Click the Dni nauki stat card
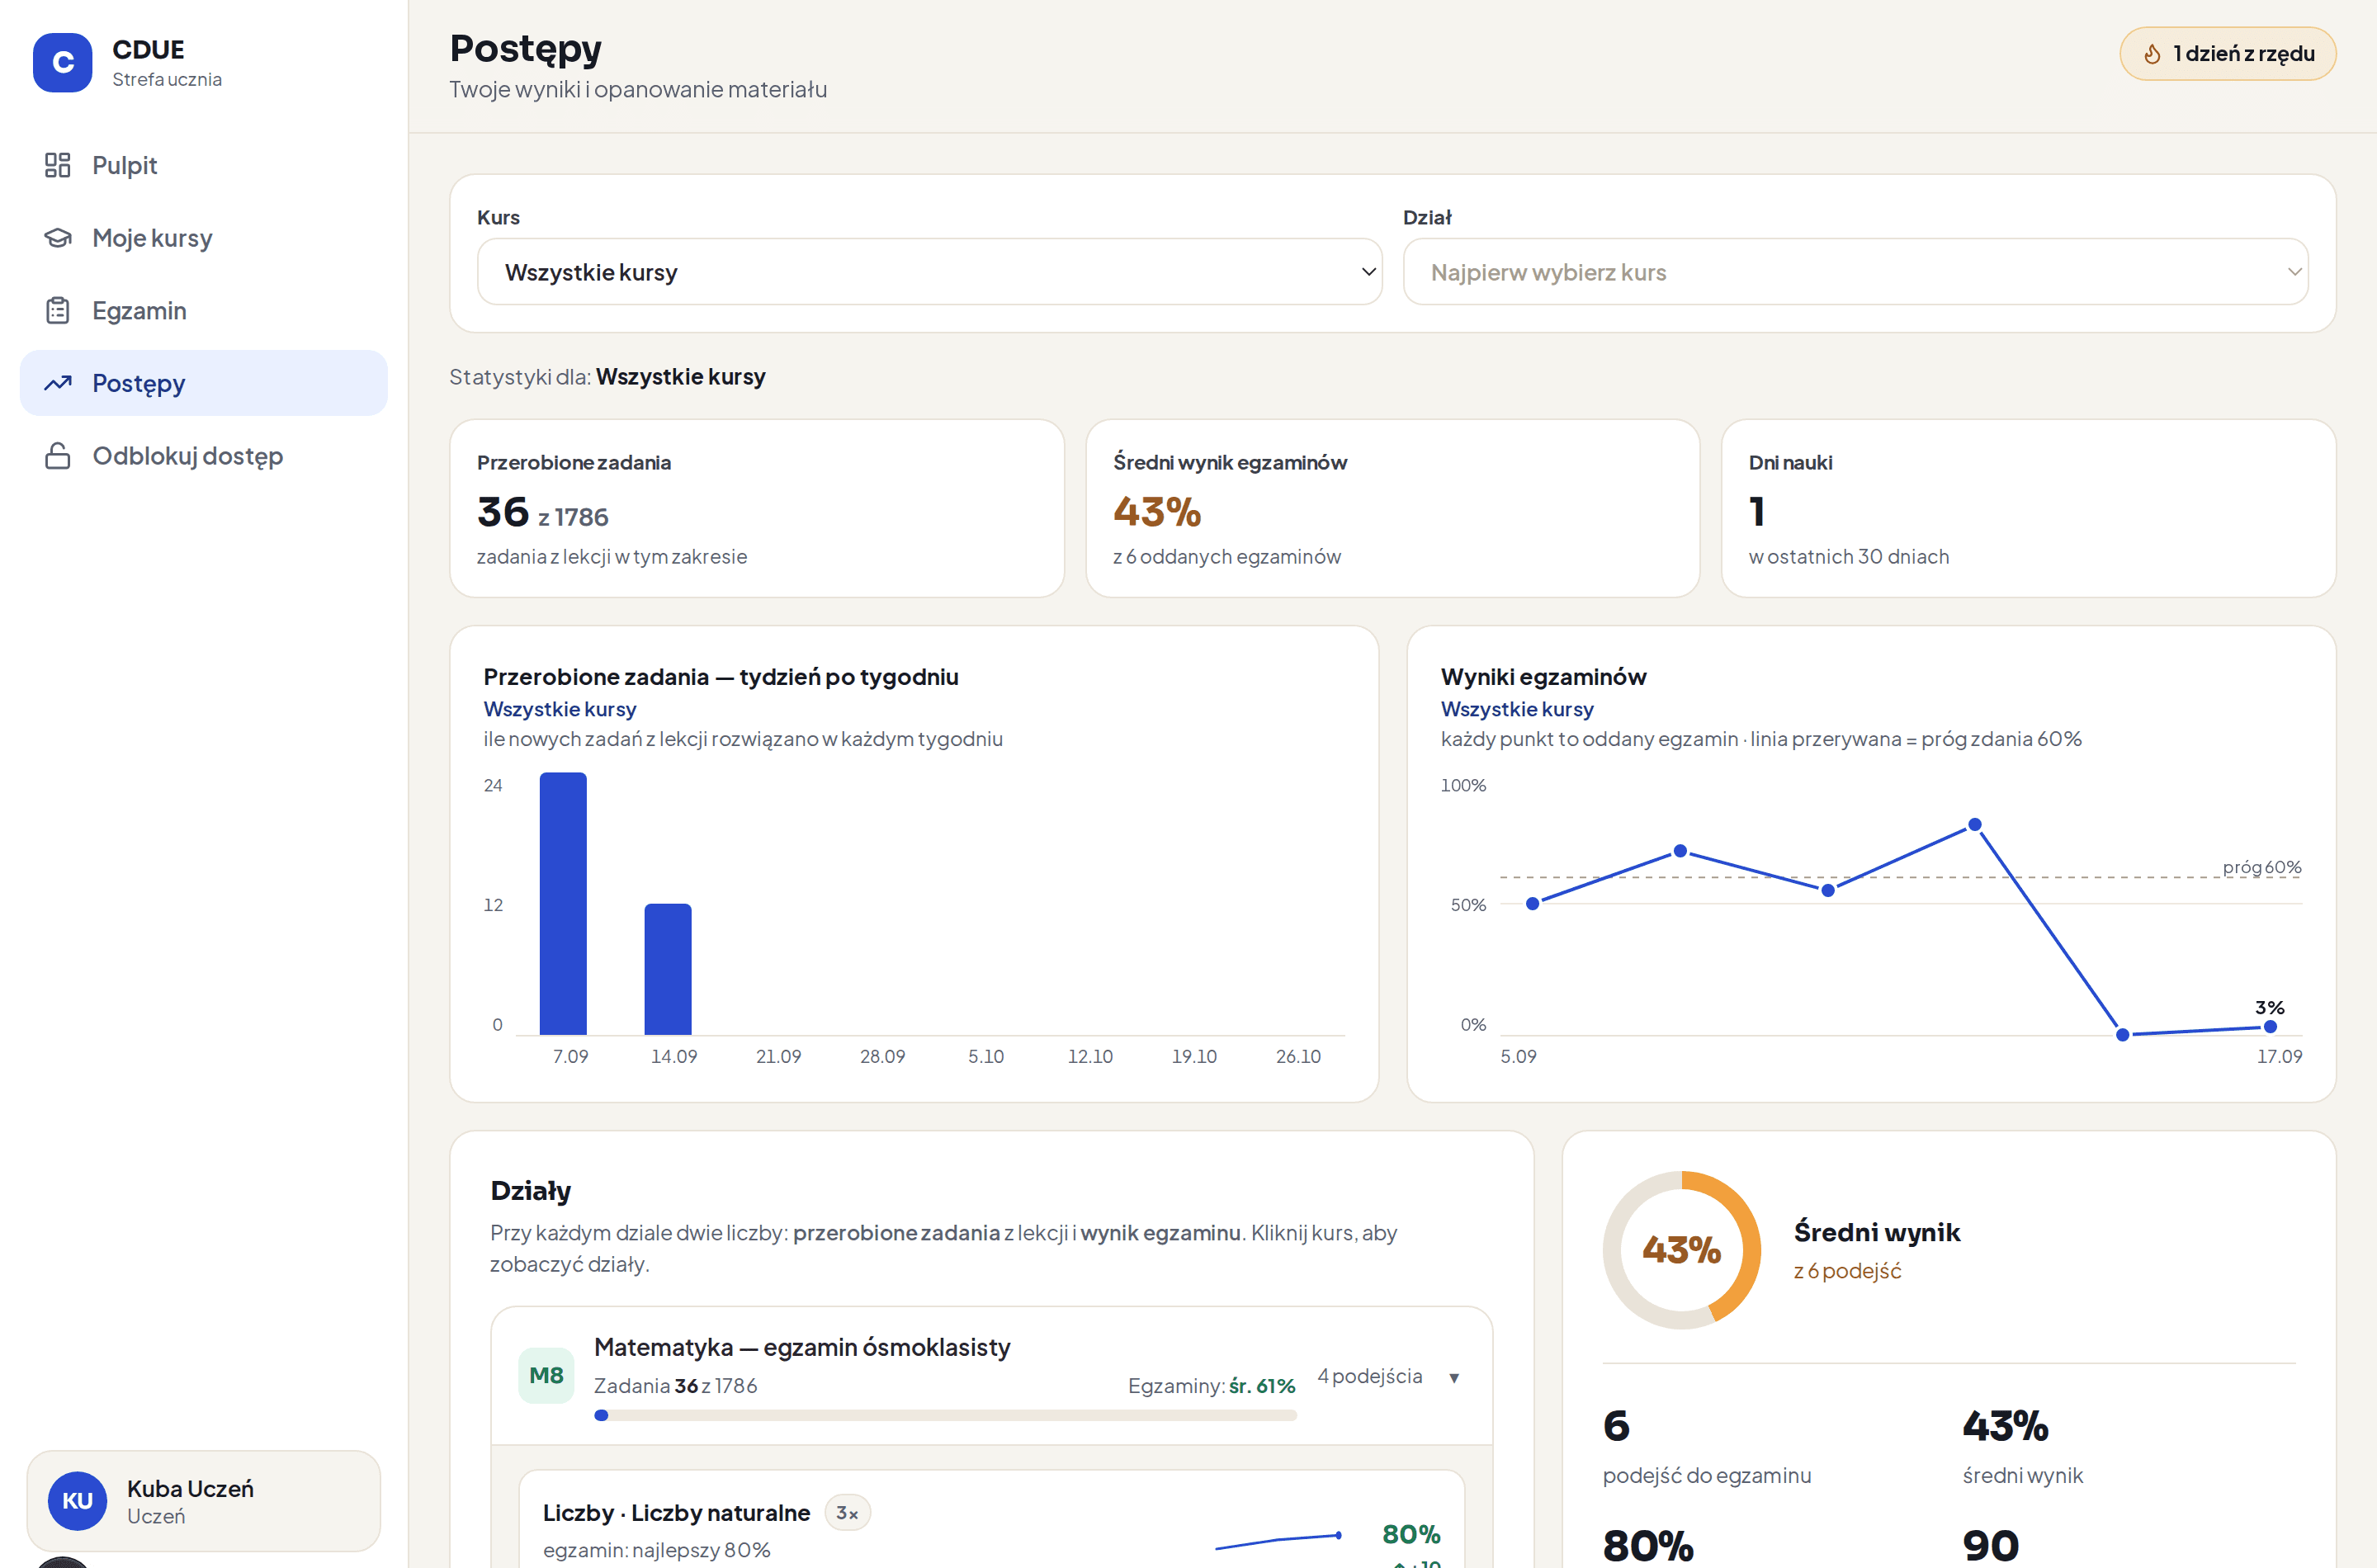2377x1568 pixels. 2029,508
